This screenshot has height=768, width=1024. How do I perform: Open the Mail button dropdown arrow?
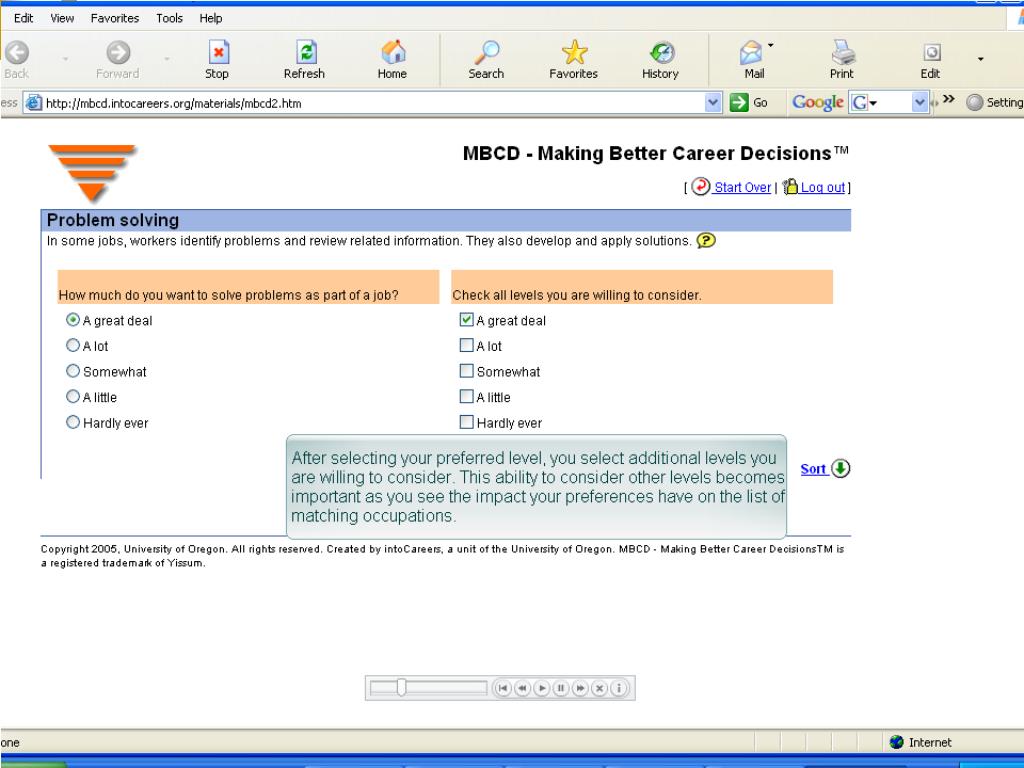[771, 45]
